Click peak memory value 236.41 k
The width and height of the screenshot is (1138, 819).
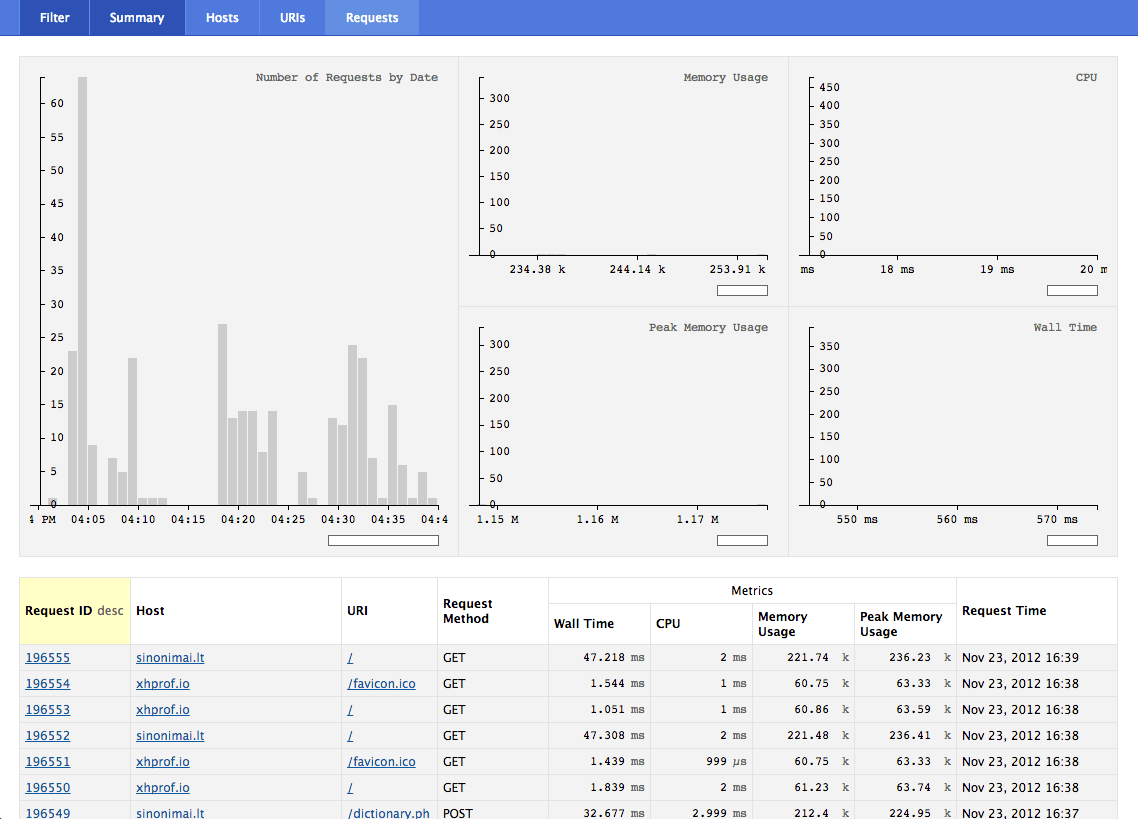coord(920,736)
